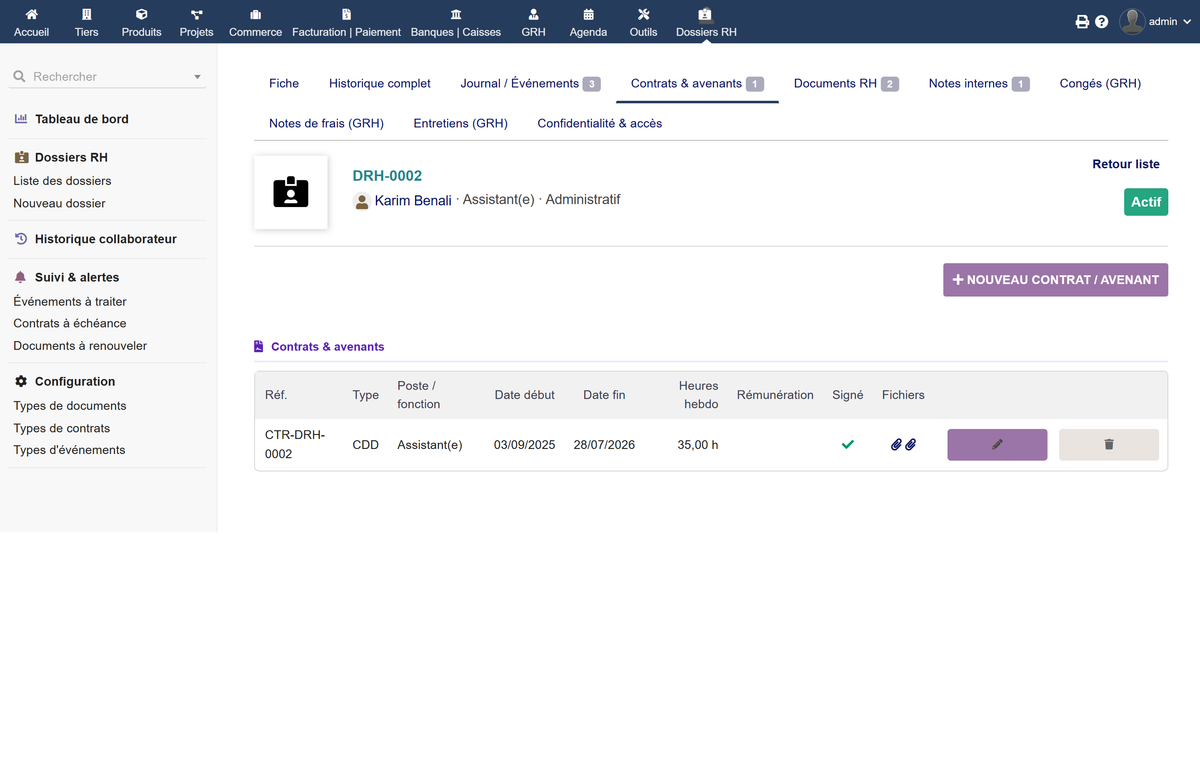
Task: Switch to Documents RH tab
Action: click(x=846, y=83)
